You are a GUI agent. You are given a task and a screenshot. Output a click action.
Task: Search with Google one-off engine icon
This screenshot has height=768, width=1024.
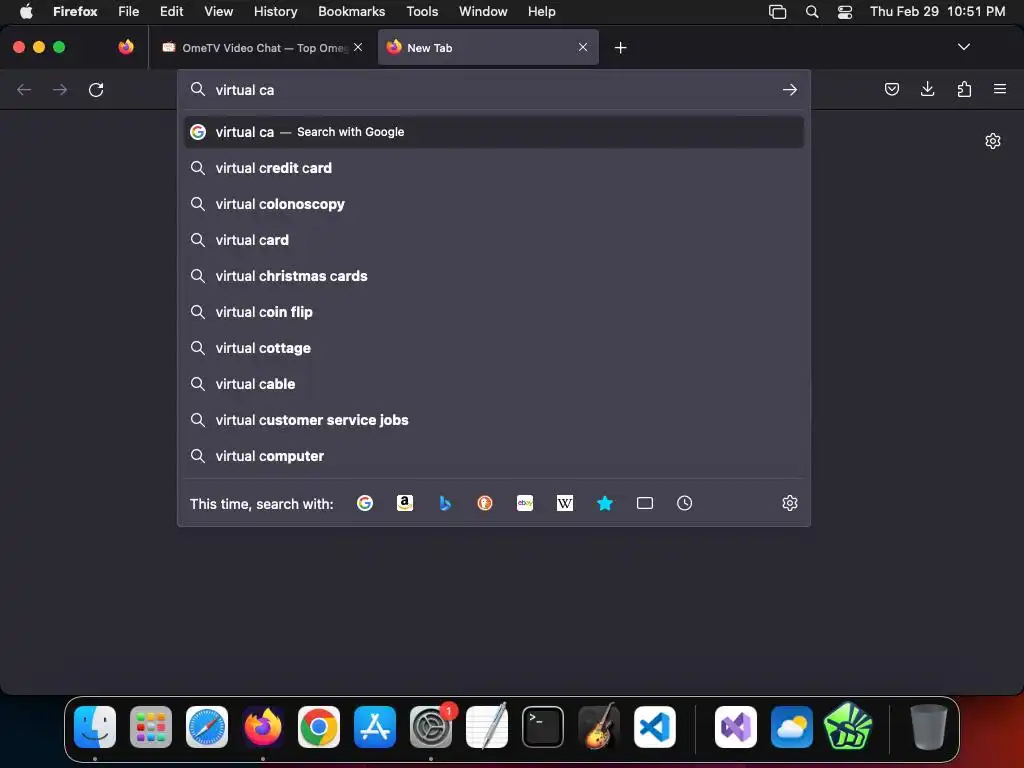[365, 503]
